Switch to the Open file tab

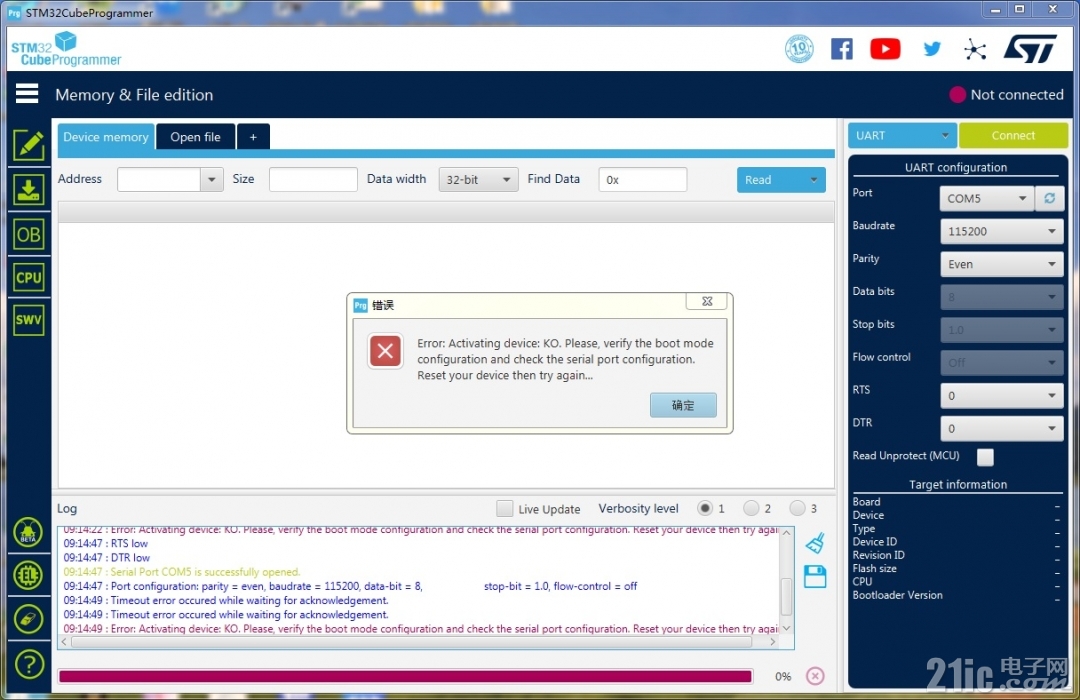196,136
